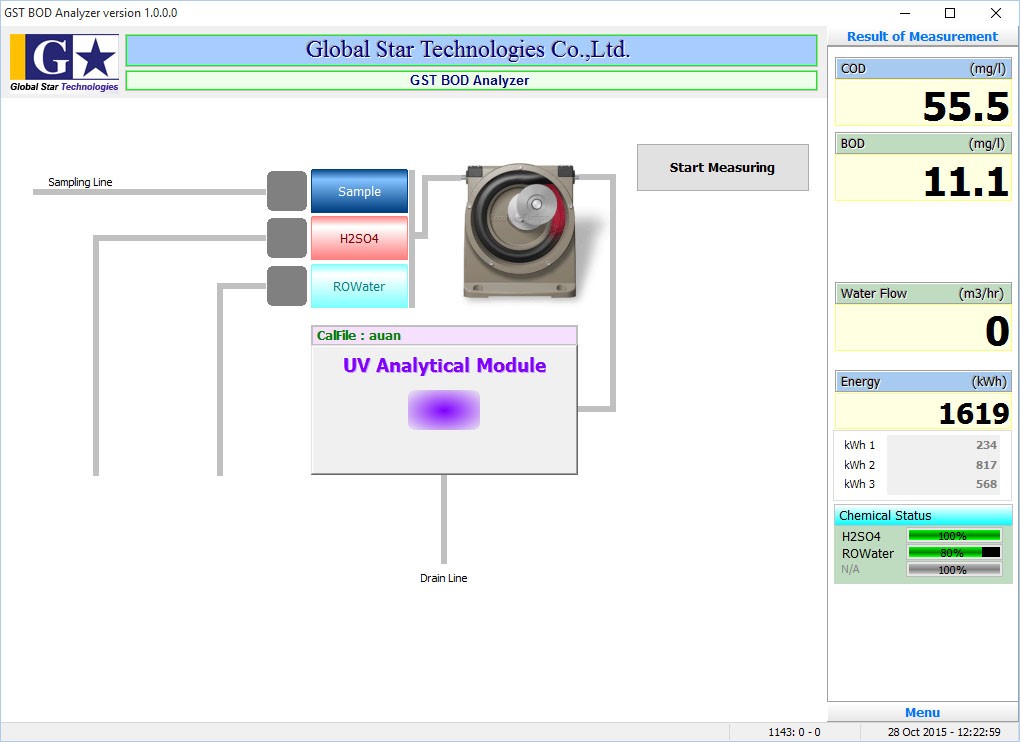Screen dimensions: 1020x742
Task: Click the COD (mg/l) header
Action: pyautogui.click(x=923, y=68)
